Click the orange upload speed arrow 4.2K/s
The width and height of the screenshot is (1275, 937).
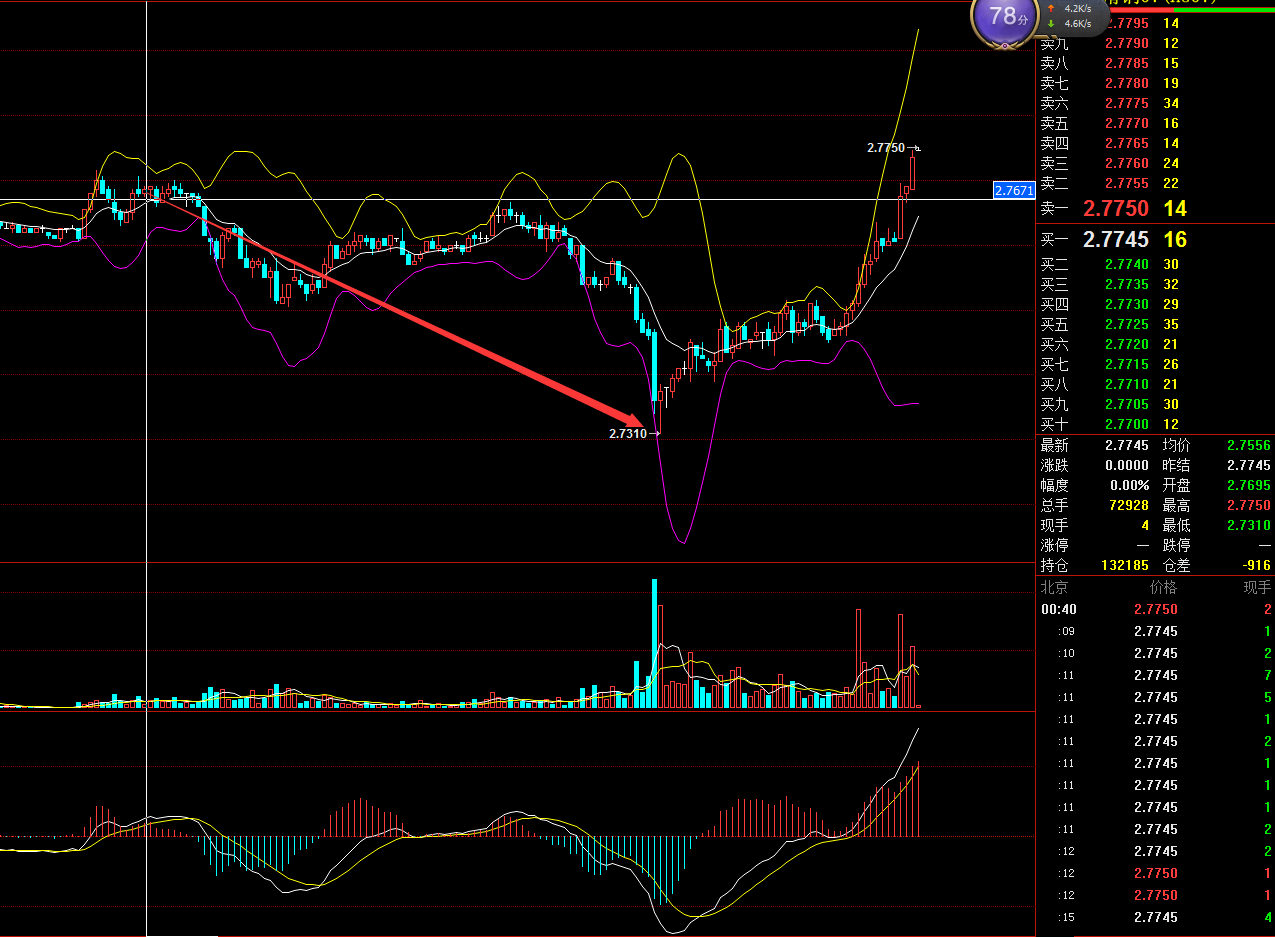[x=1051, y=8]
